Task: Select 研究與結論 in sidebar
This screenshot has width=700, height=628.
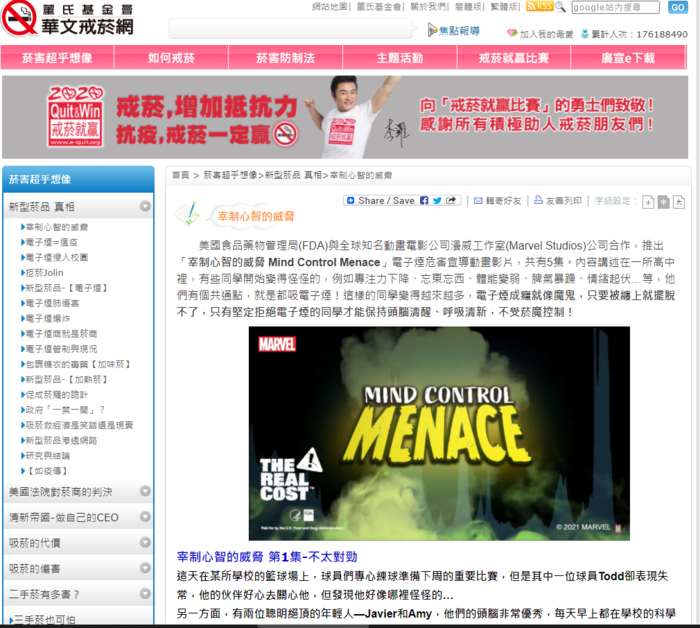Action: 48,456
